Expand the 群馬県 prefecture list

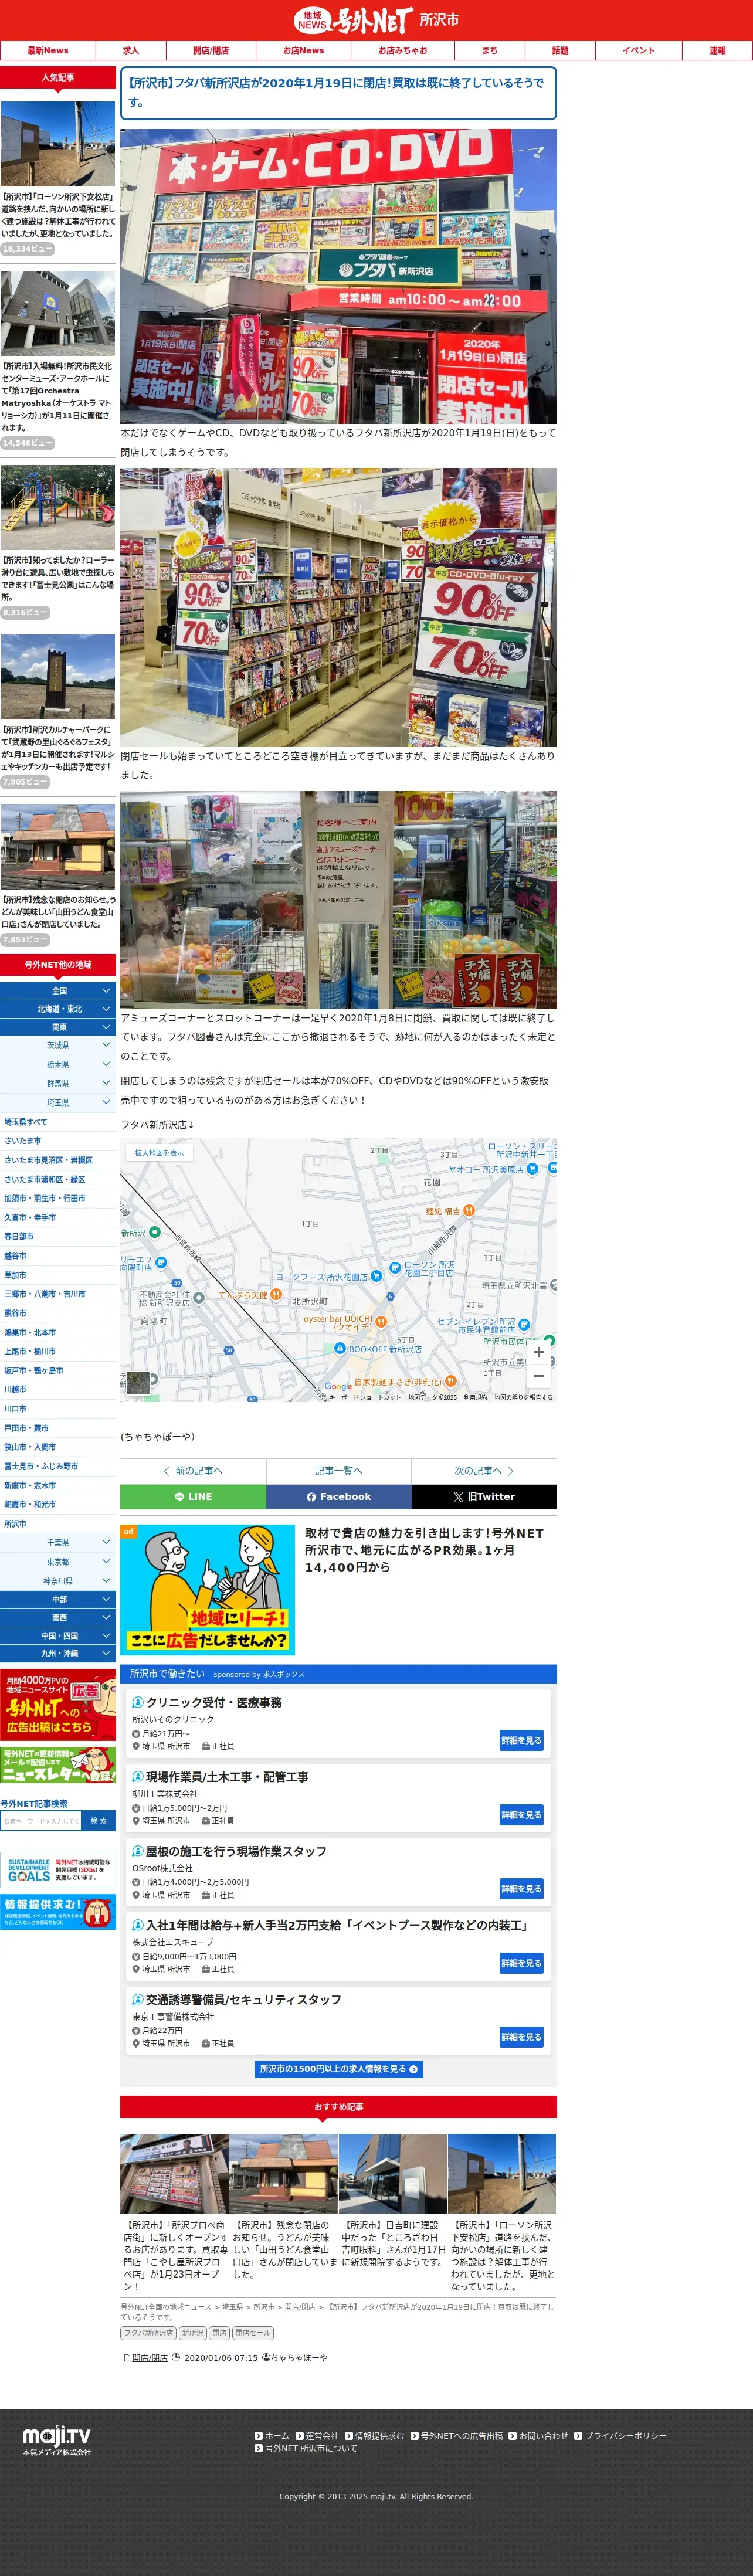point(58,1084)
